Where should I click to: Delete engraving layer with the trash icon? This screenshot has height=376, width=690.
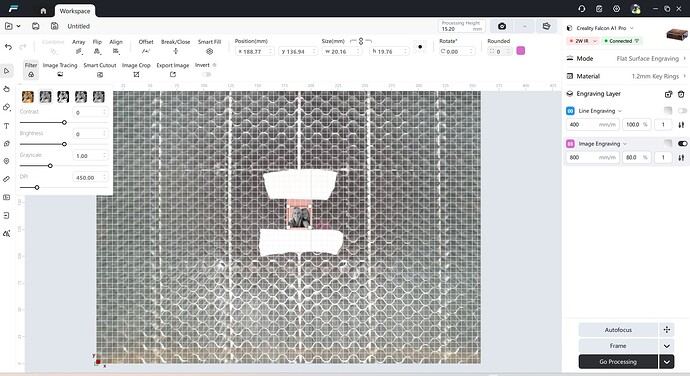pos(681,94)
